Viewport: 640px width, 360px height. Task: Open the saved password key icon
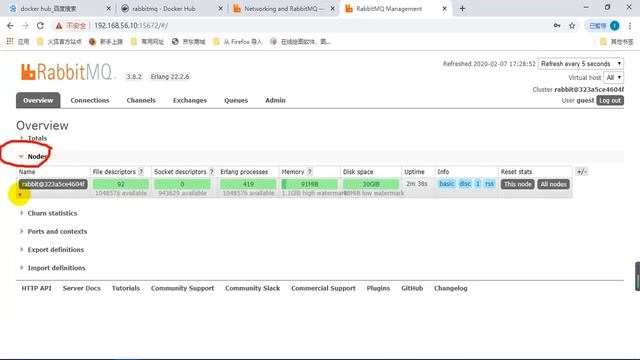(x=557, y=25)
